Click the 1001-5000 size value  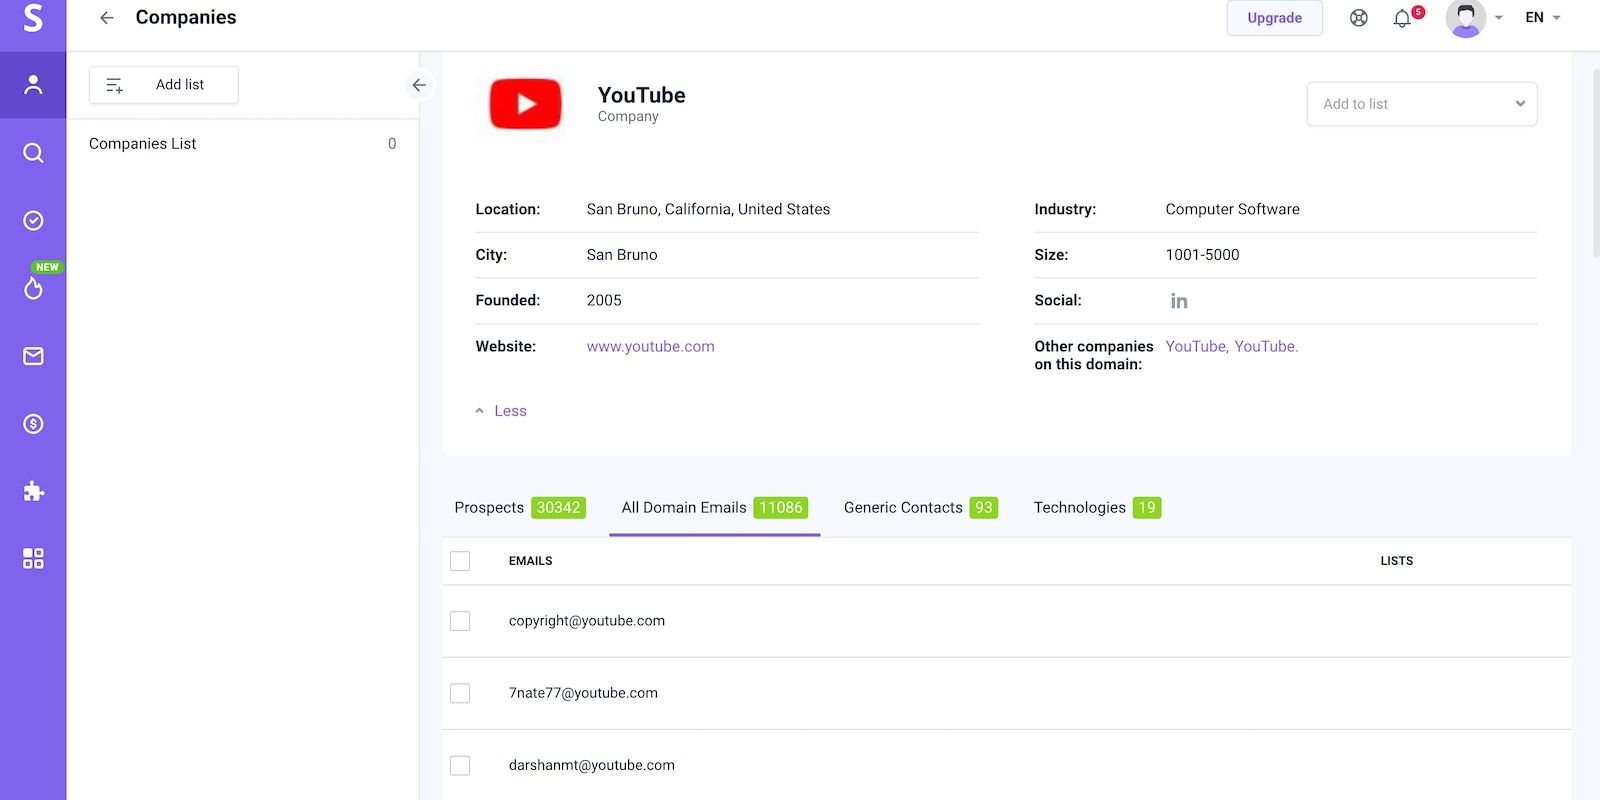point(1202,255)
